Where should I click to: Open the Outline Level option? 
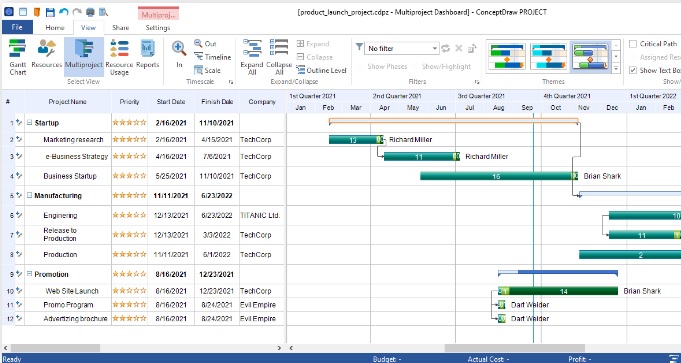click(321, 70)
